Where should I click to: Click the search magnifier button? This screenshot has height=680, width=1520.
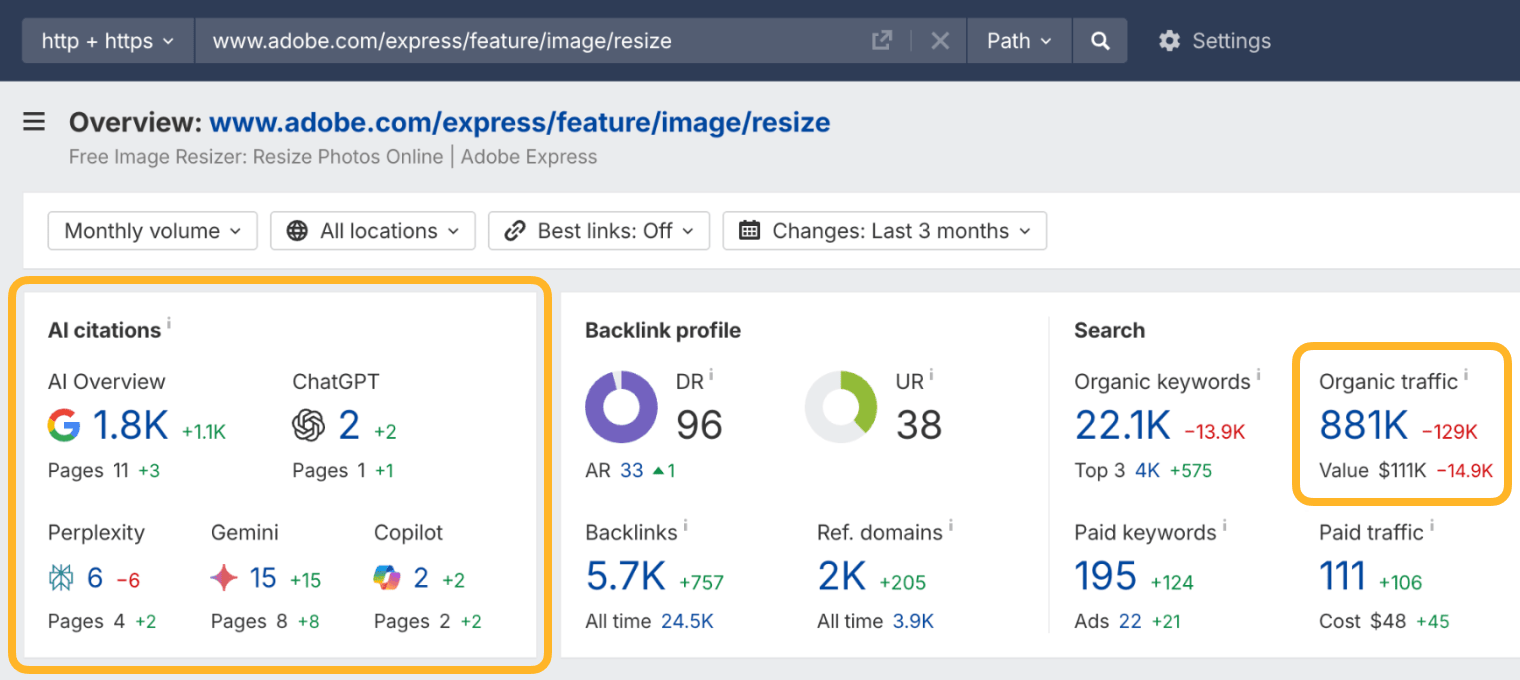(1100, 41)
